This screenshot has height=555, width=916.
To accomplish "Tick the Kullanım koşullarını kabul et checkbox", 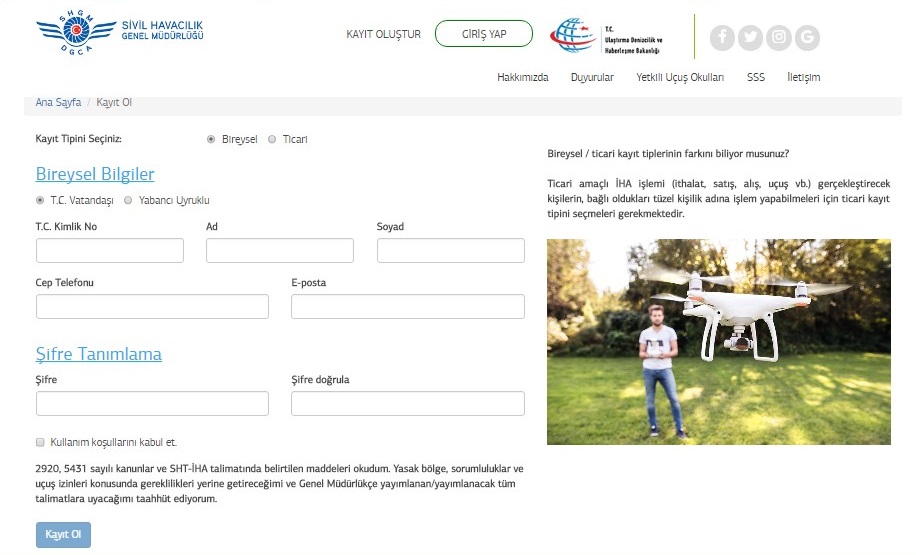I will point(41,442).
